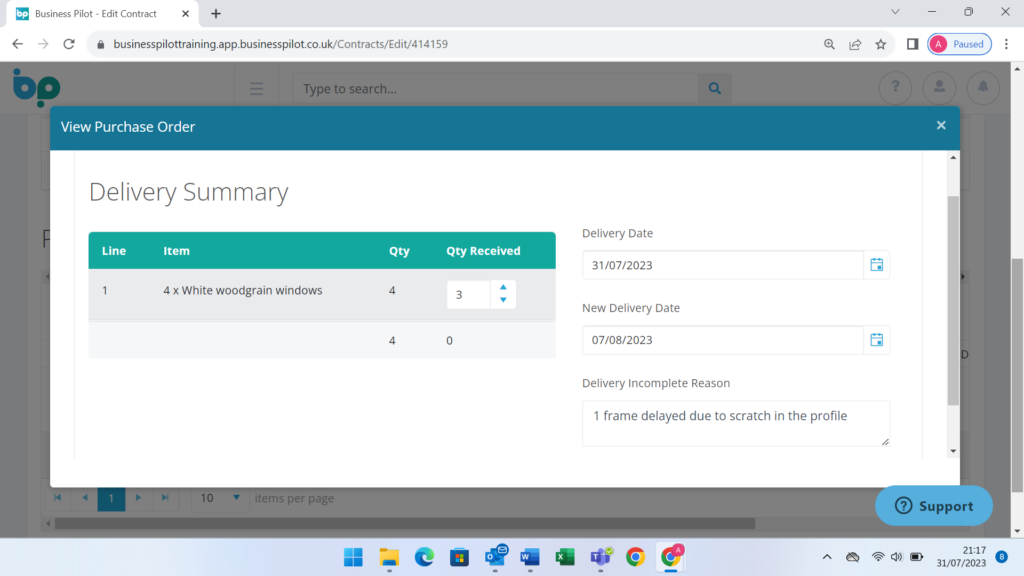Click the Delivery Date input field

click(722, 265)
